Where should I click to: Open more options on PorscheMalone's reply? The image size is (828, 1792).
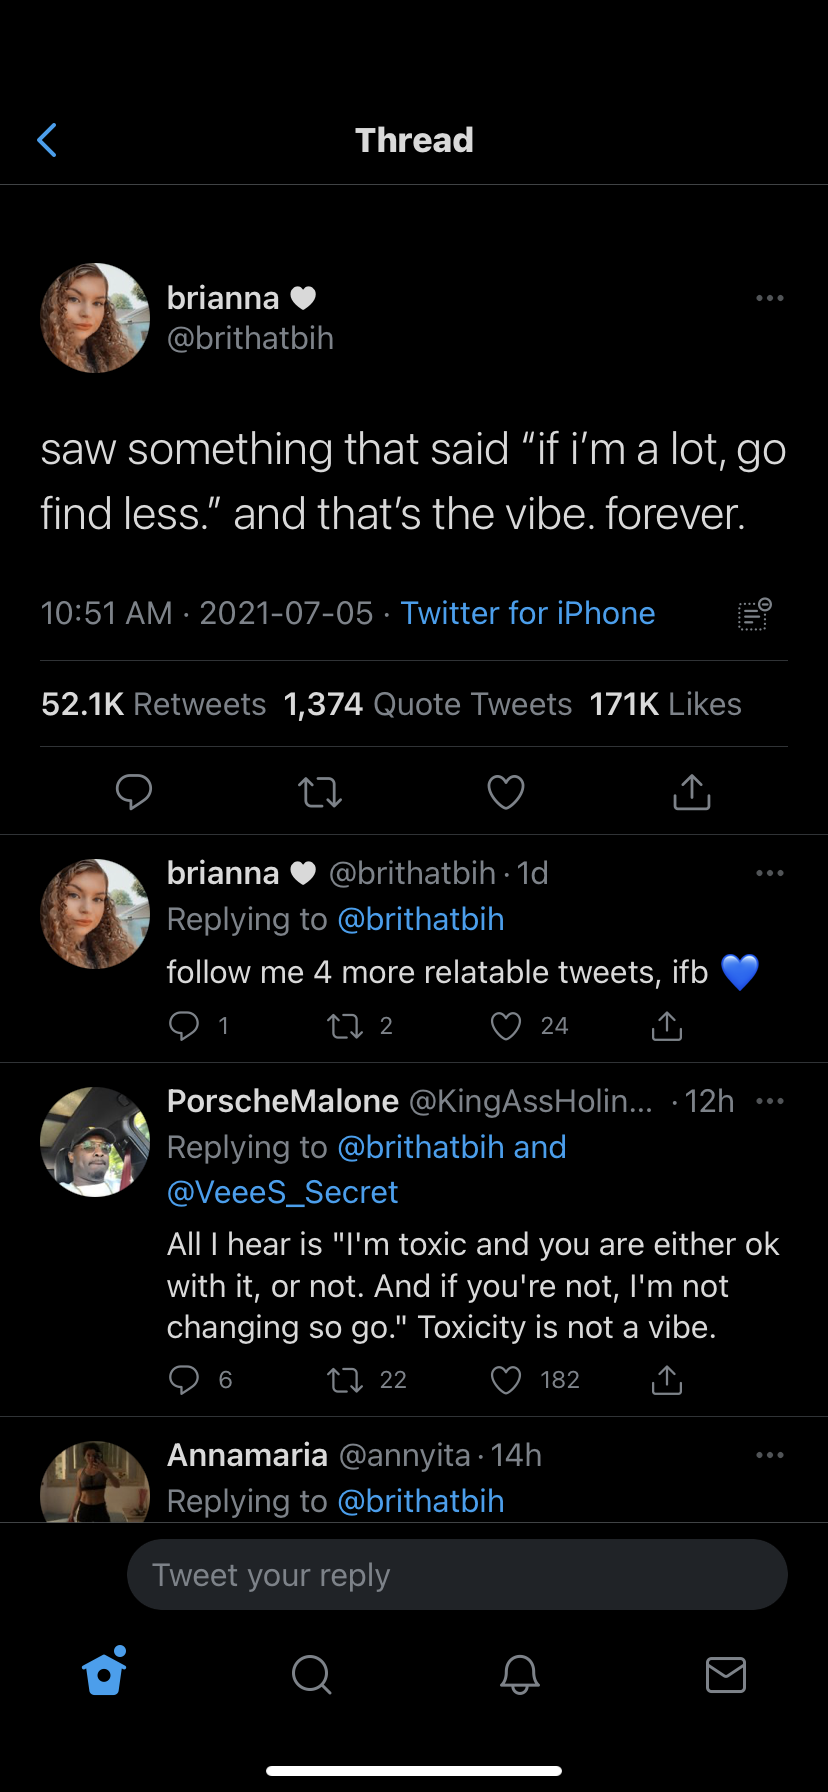(769, 1101)
